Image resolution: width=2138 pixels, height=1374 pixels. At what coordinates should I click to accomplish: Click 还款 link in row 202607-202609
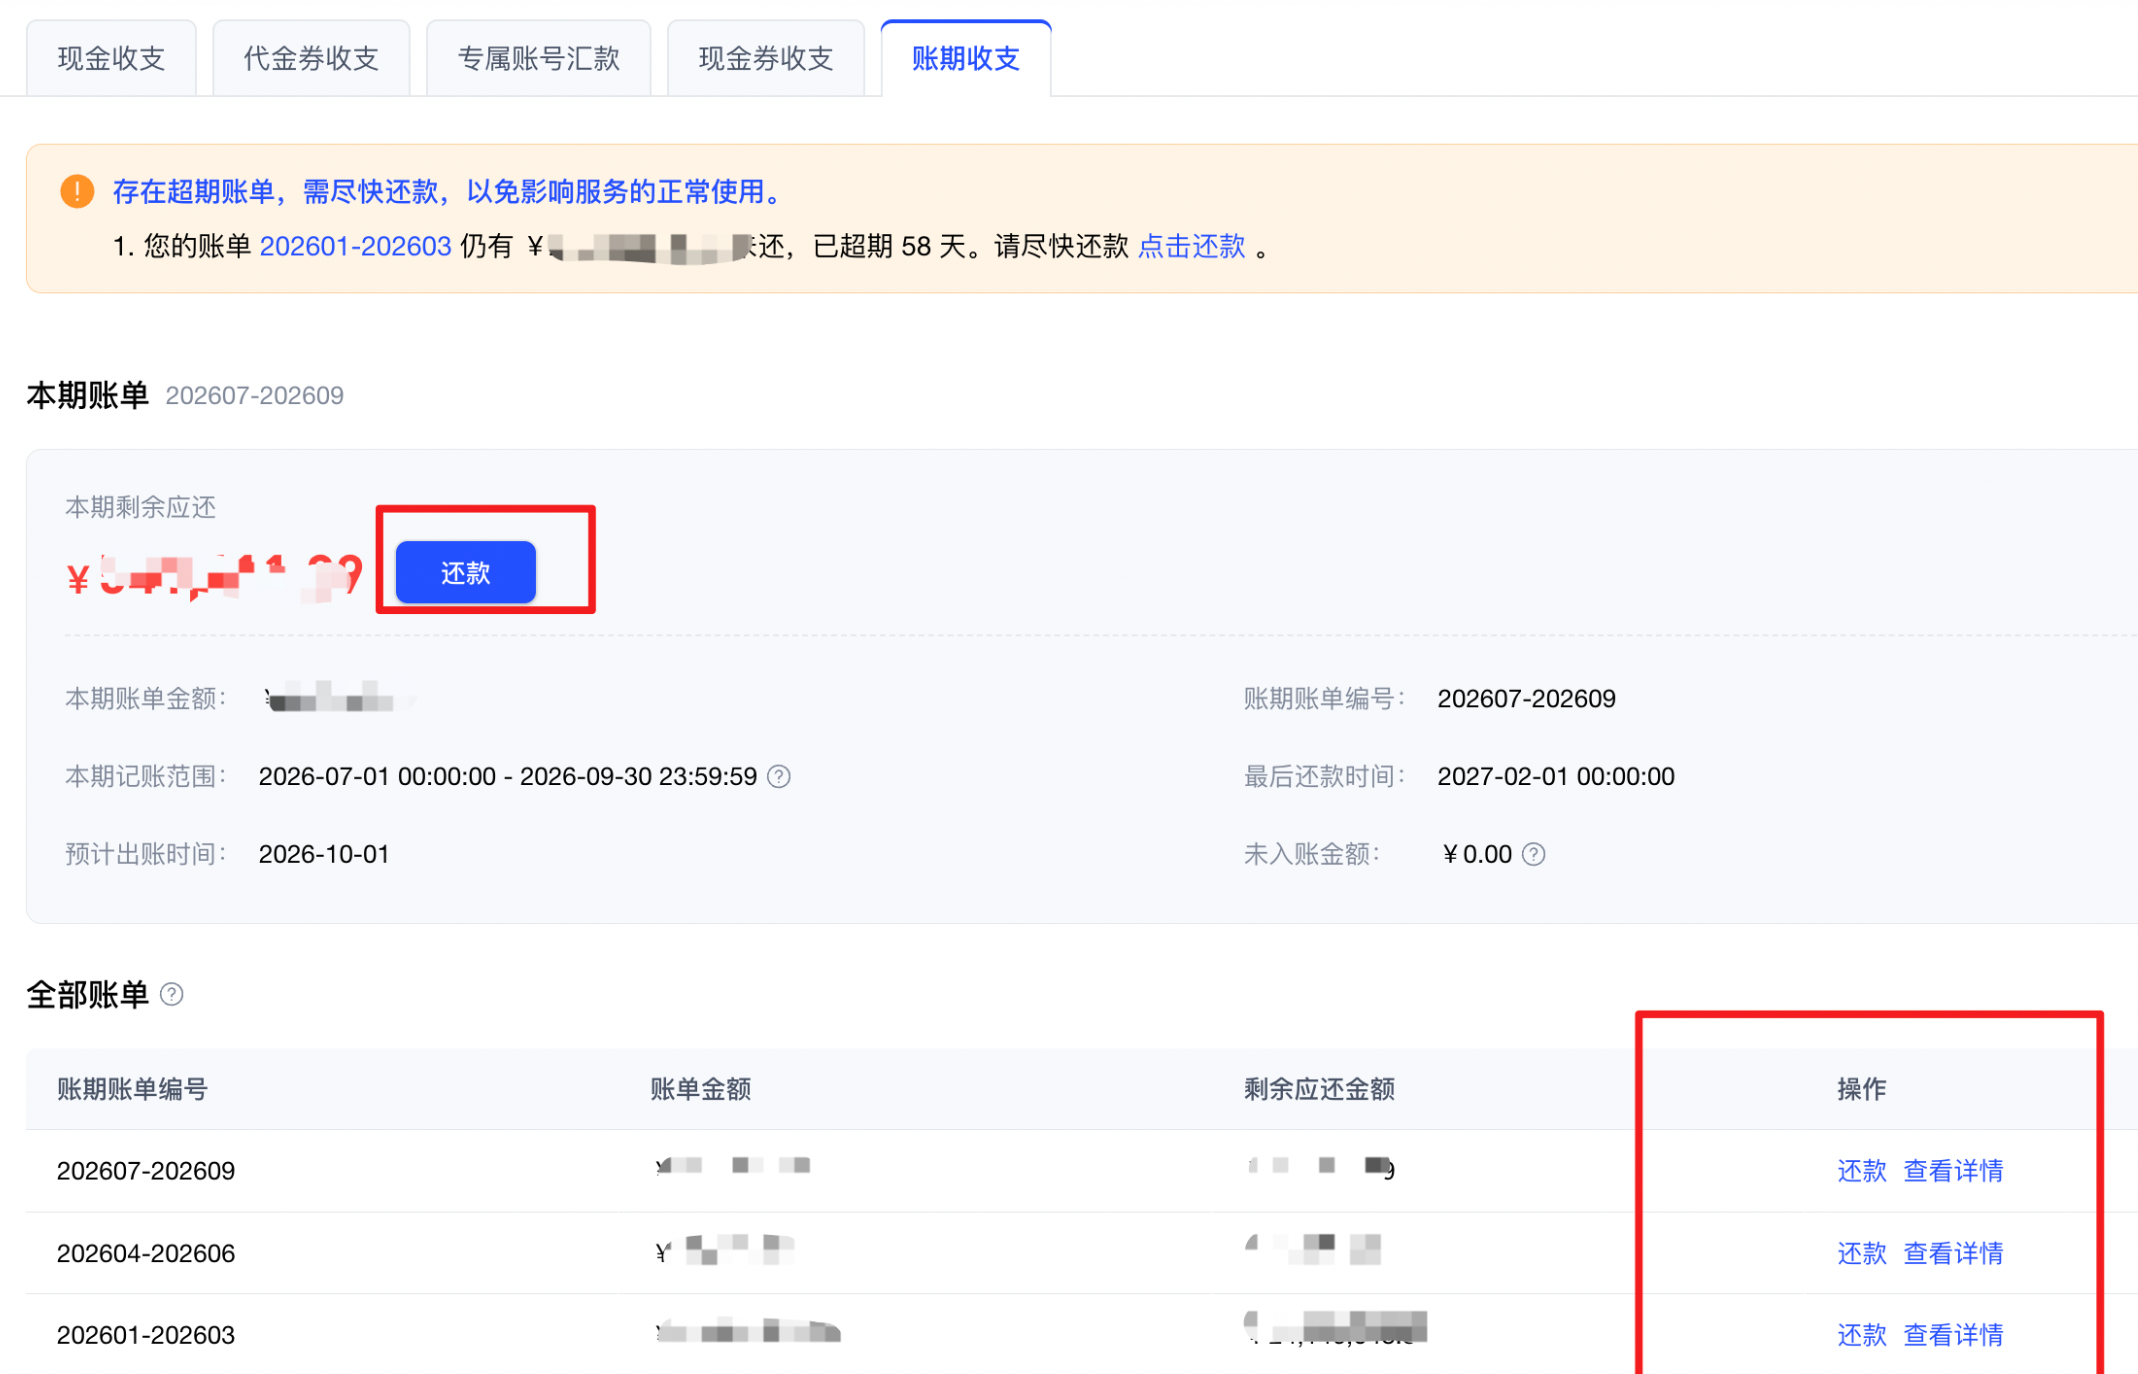(1861, 1170)
